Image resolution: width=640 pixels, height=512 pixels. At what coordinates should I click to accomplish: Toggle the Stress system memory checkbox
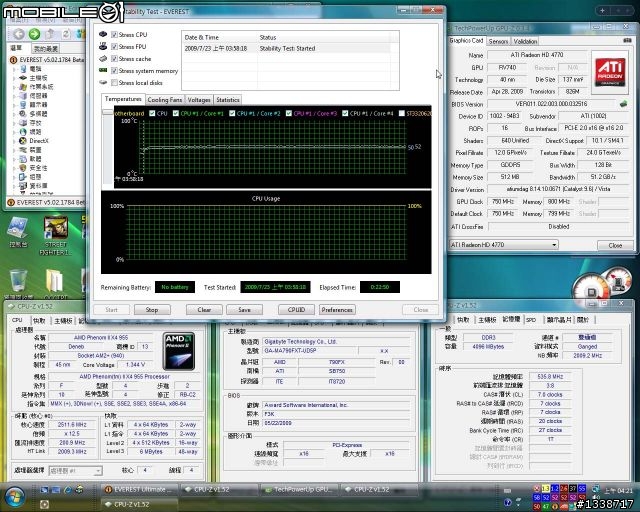[114, 71]
